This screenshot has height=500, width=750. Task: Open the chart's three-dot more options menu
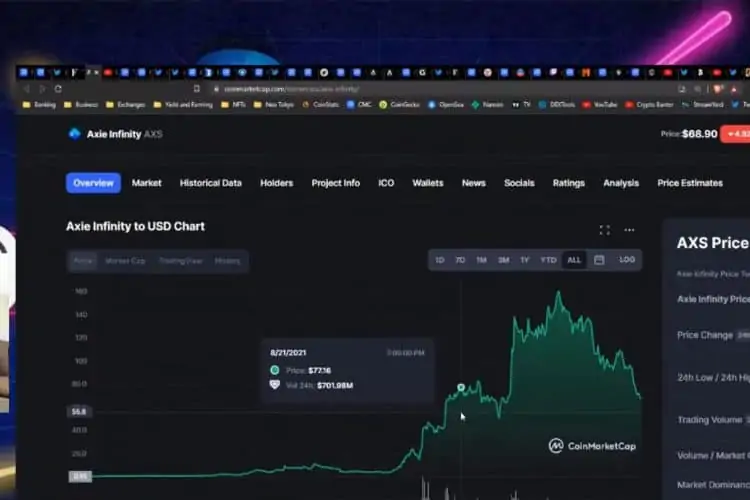pos(629,230)
